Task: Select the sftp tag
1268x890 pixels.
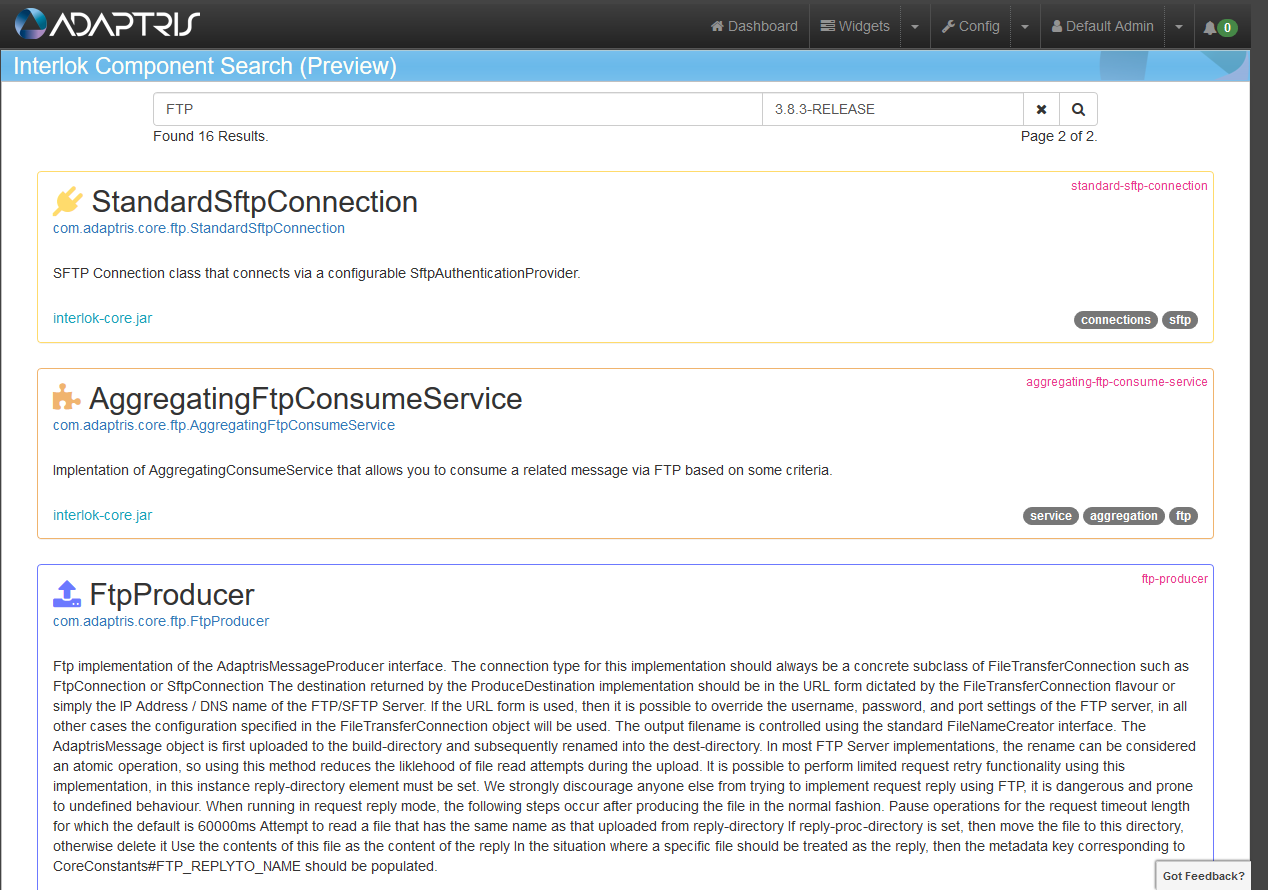Action: pyautogui.click(x=1180, y=320)
